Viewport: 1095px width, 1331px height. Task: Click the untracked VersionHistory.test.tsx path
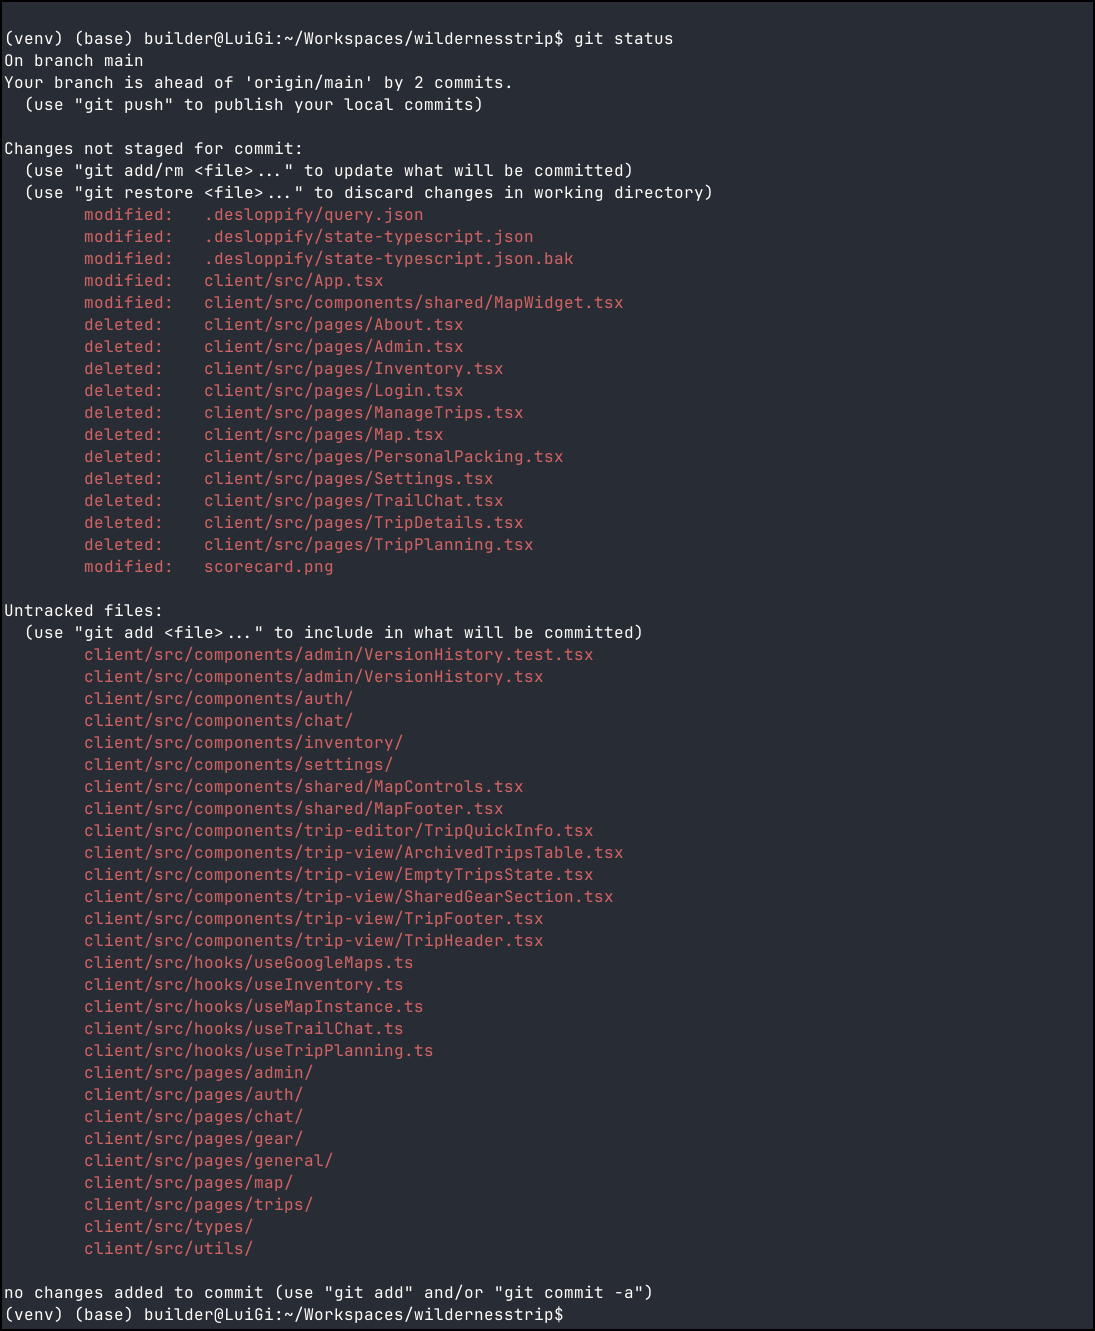[338, 655]
